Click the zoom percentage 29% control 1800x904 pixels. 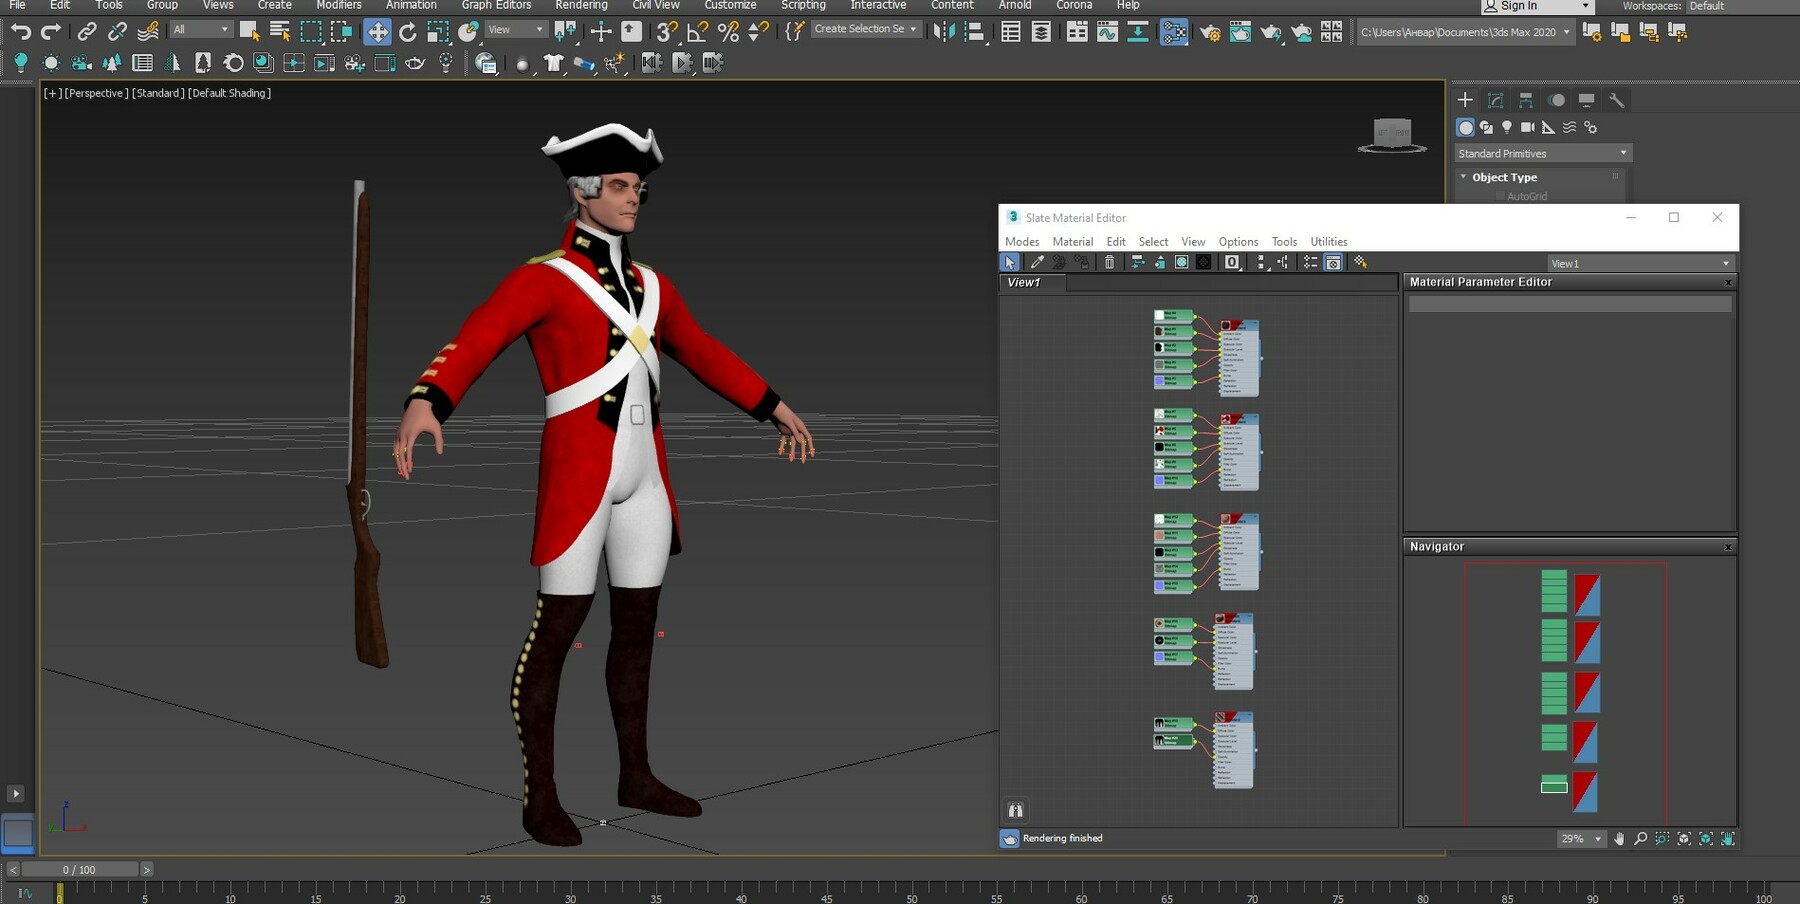click(1580, 839)
